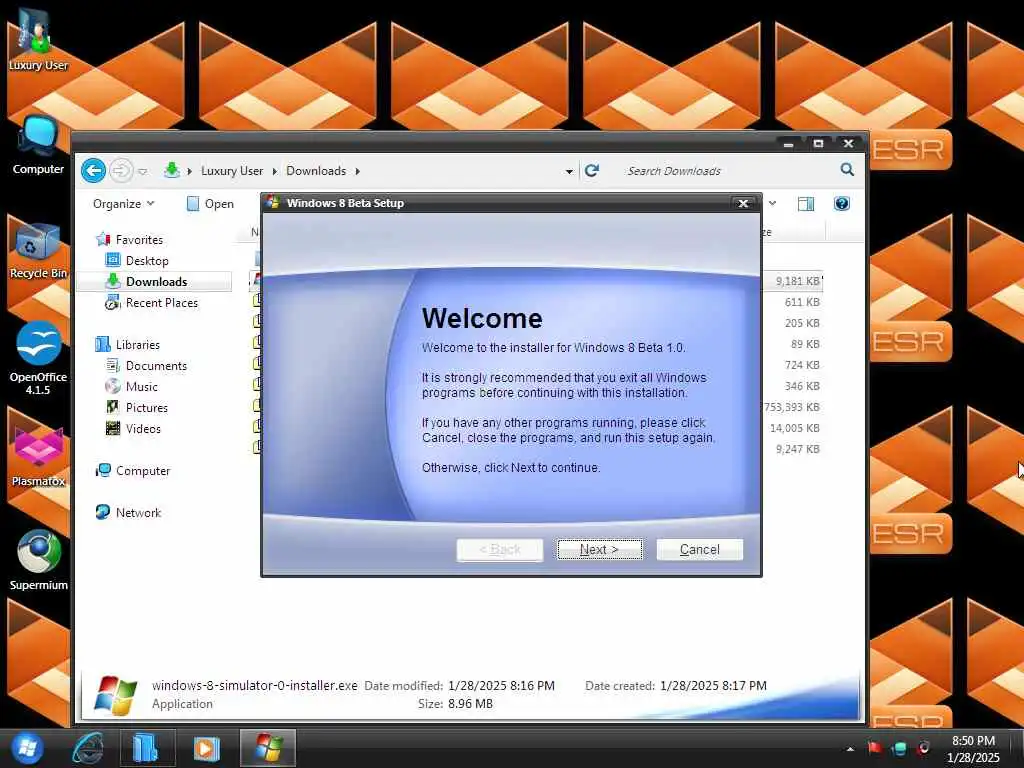The image size is (1024, 768).
Task: Select the Supermium desktop icon
Action: click(38, 560)
